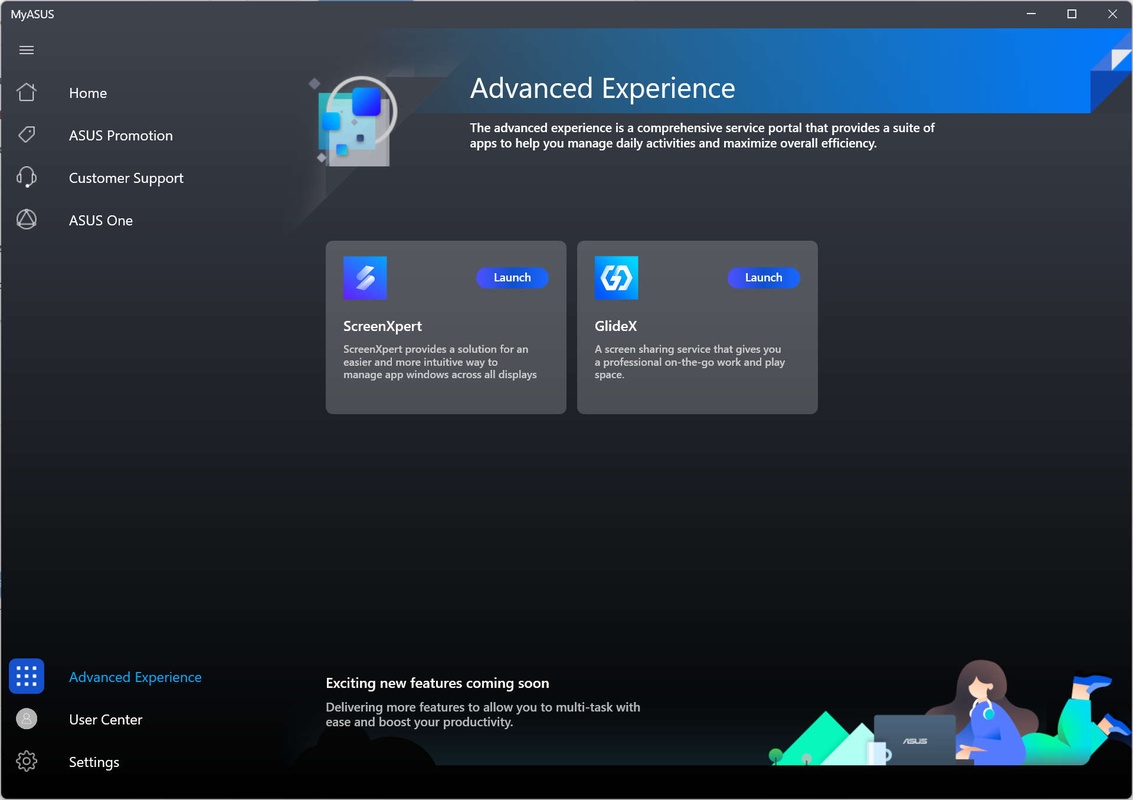Maximize the MyASUS window
This screenshot has height=800, width=1133.
pyautogui.click(x=1072, y=14)
